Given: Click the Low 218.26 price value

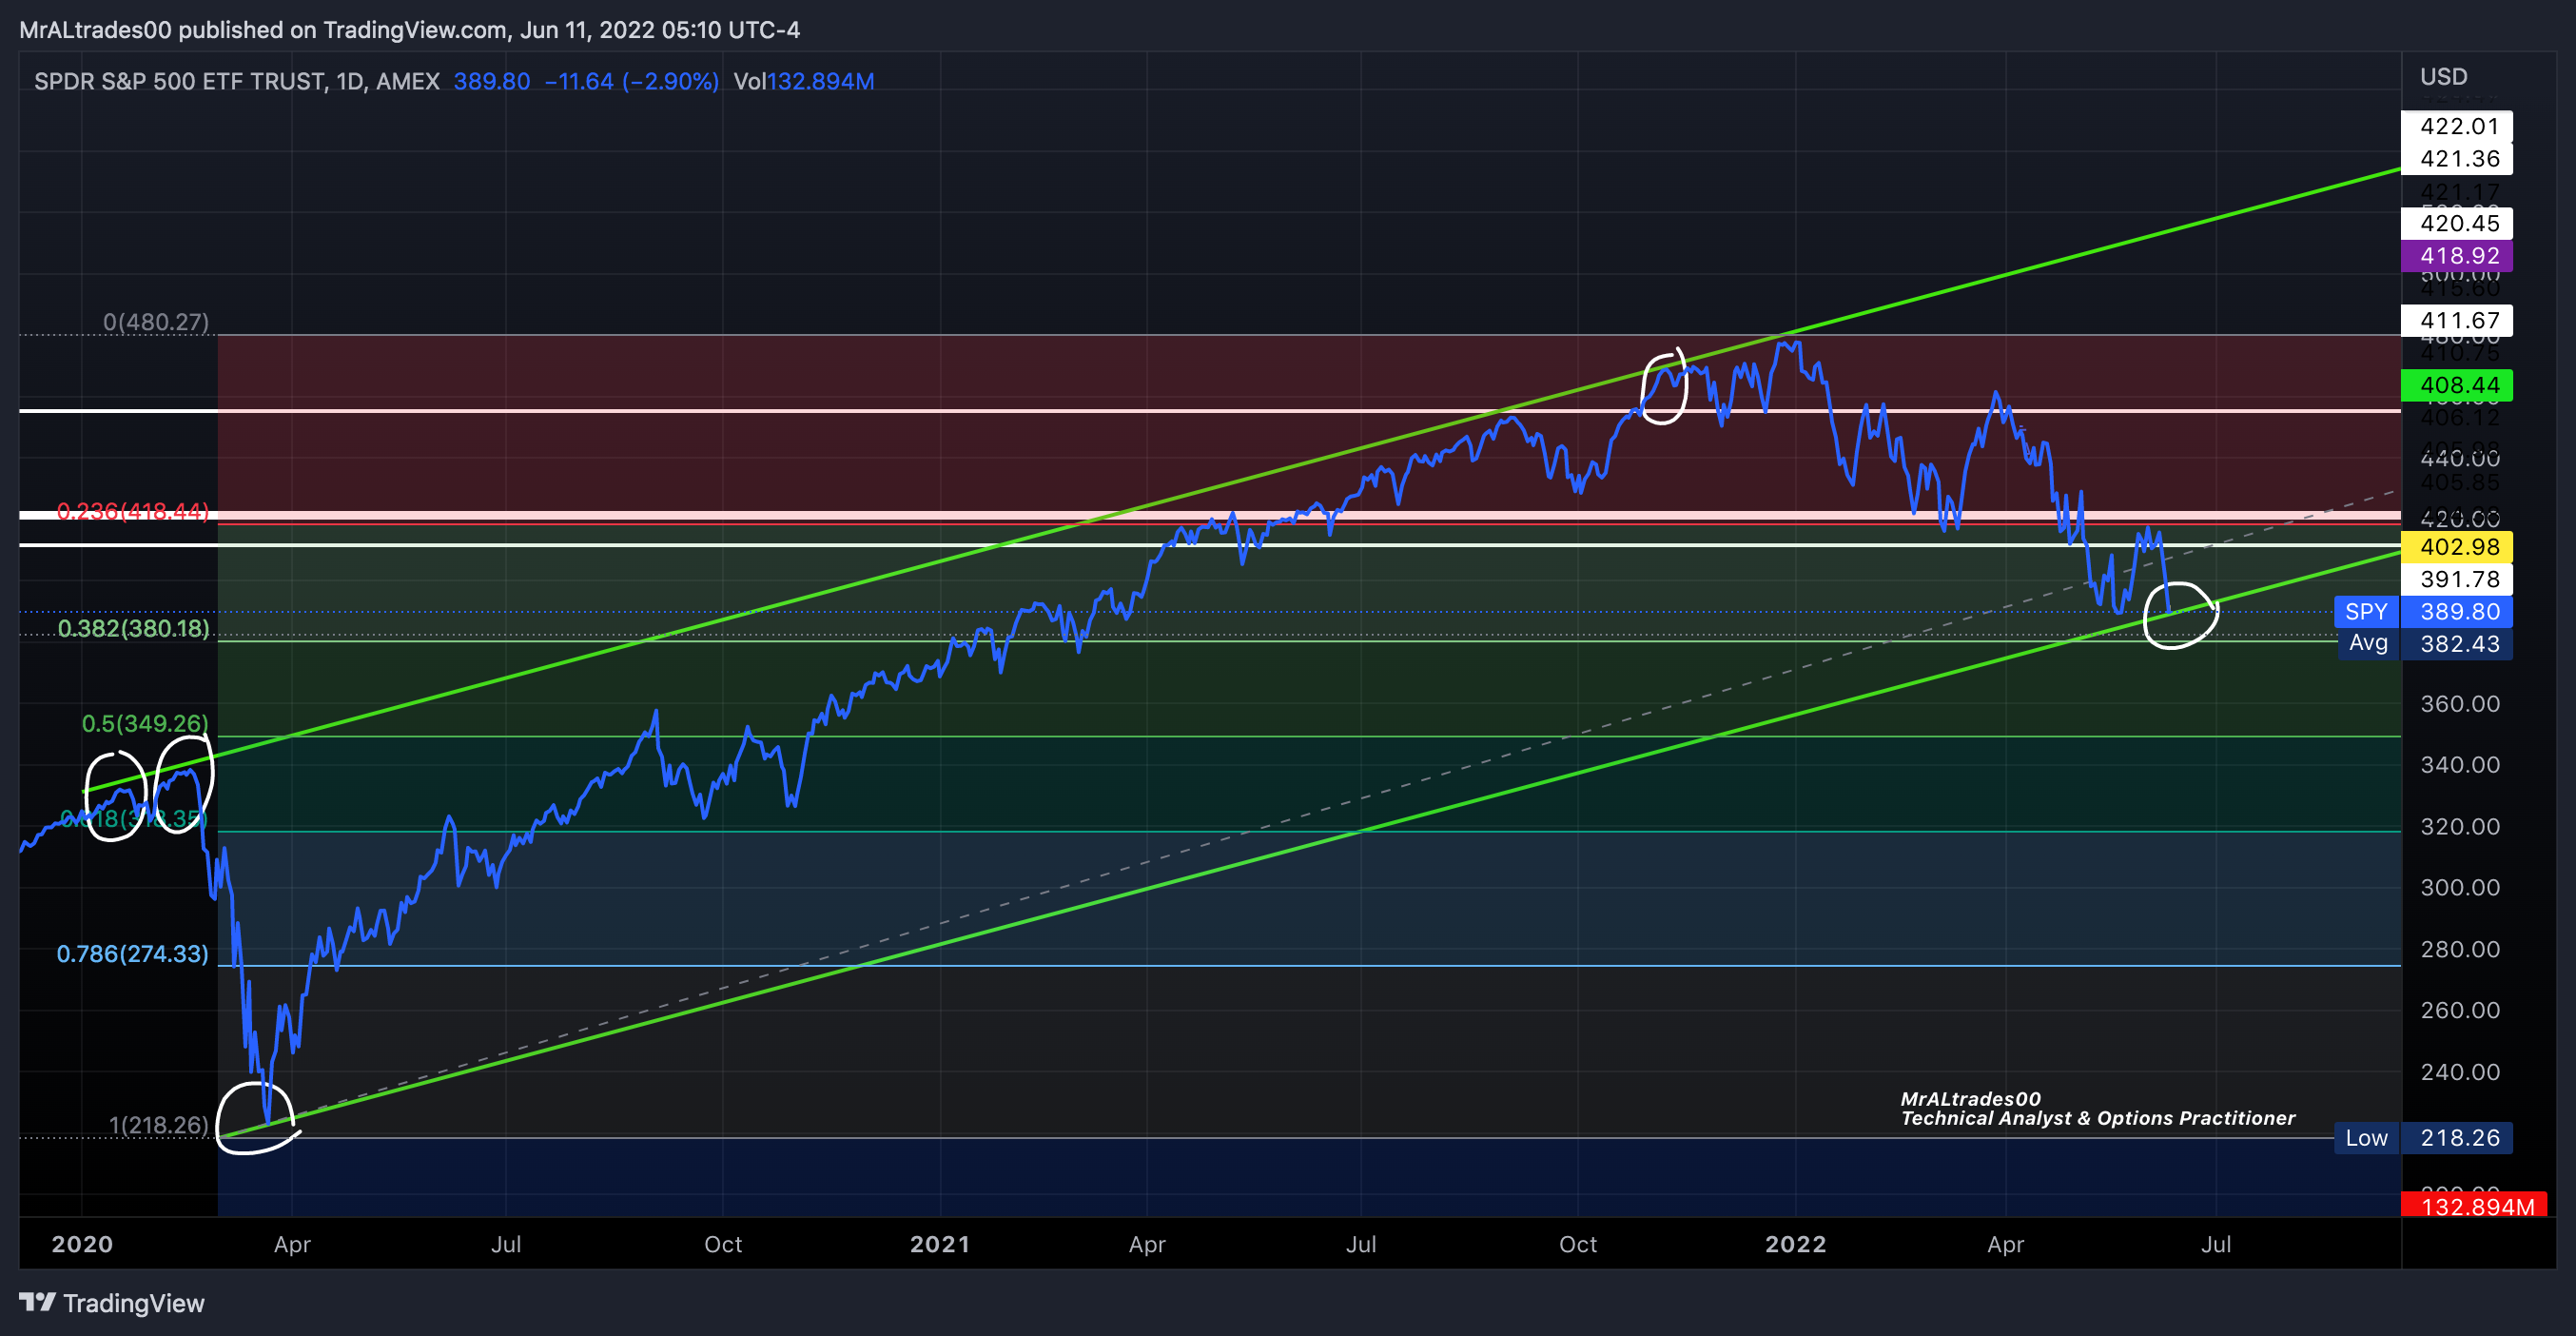Looking at the screenshot, I should click(x=2456, y=1138).
